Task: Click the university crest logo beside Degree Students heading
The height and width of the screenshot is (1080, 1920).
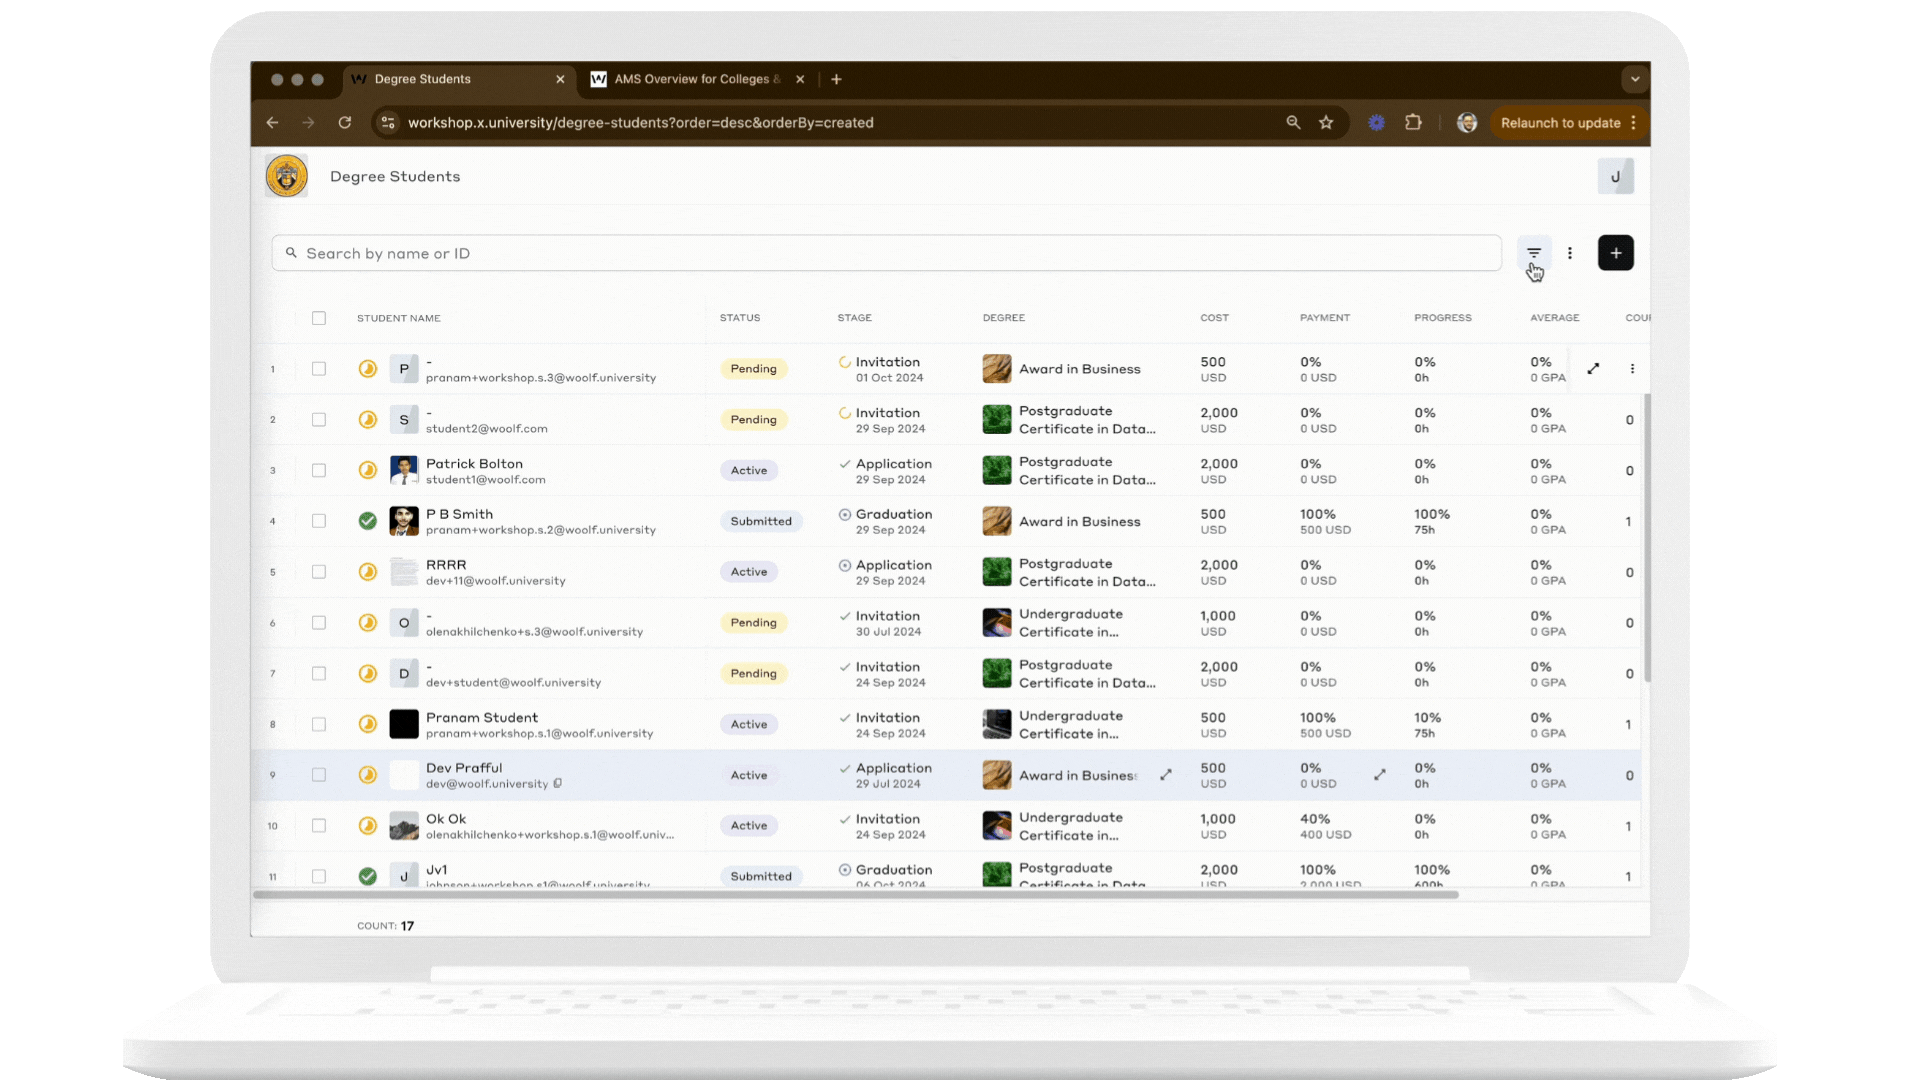Action: coord(287,176)
